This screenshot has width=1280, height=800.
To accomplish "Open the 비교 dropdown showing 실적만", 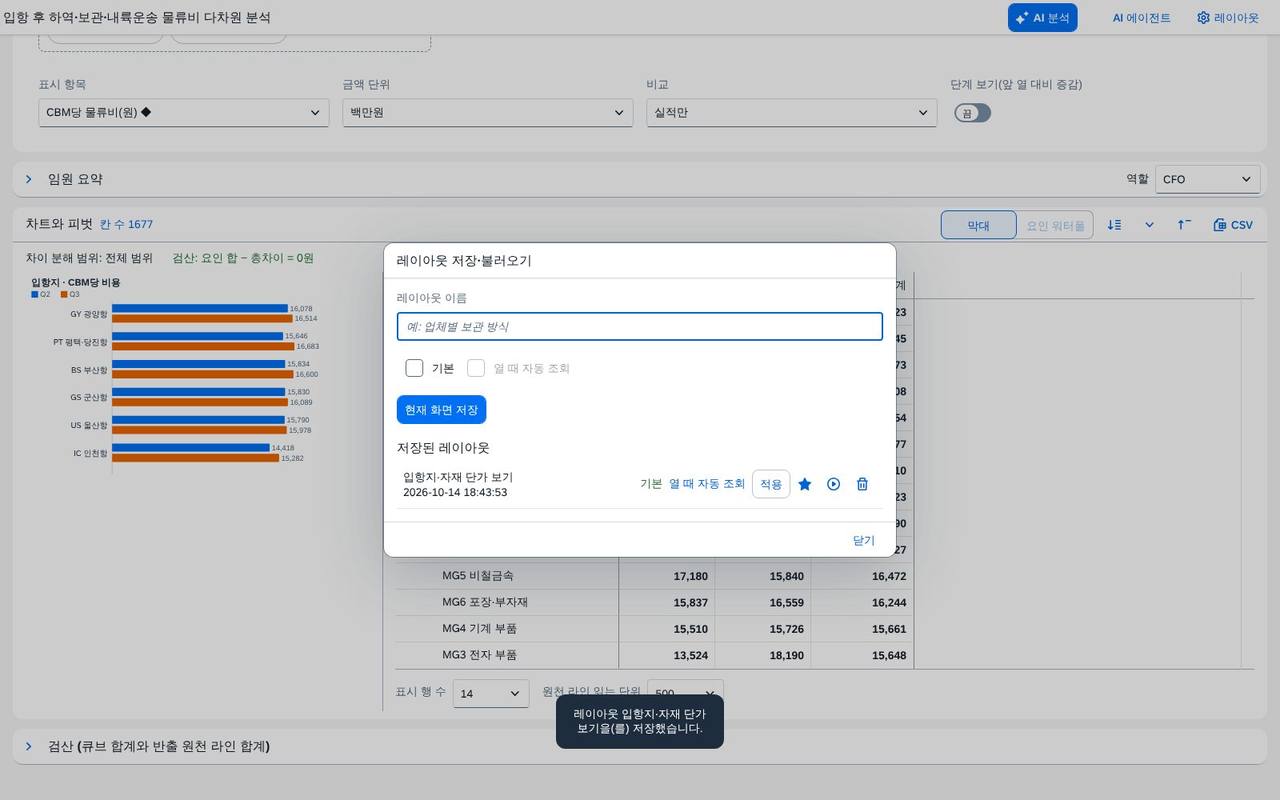I will 792,113.
